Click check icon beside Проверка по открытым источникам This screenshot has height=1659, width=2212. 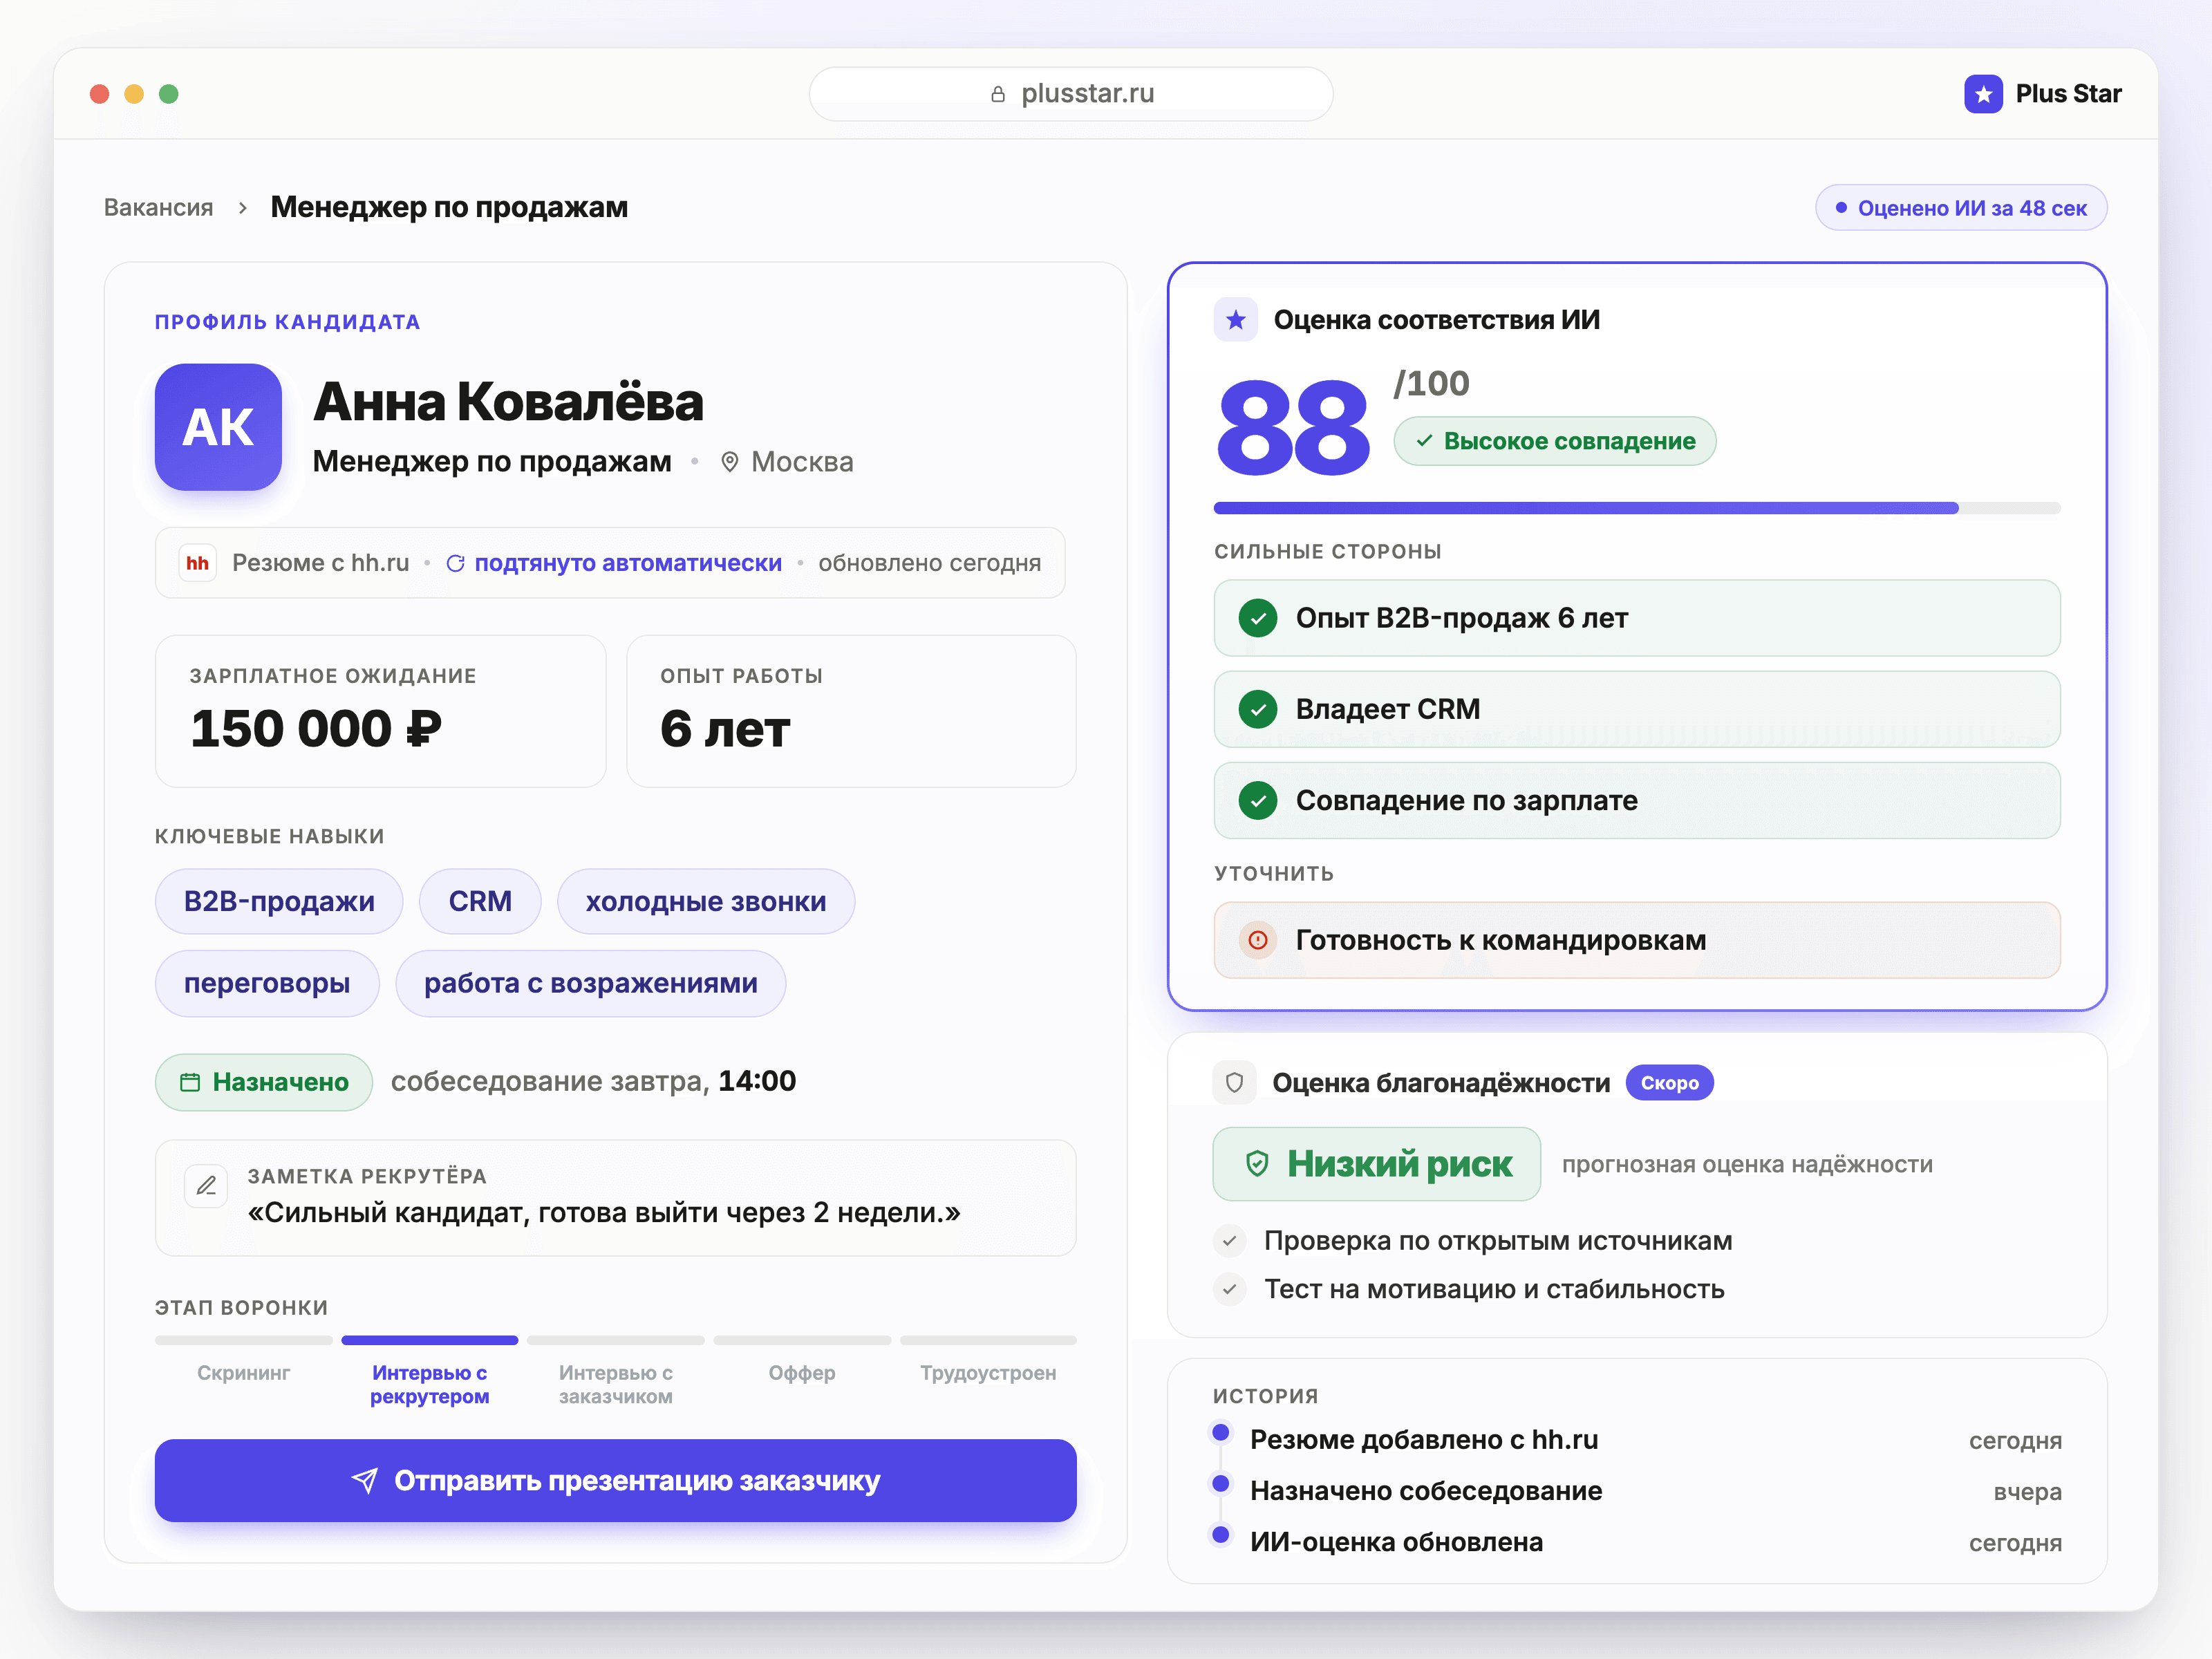[x=1230, y=1241]
